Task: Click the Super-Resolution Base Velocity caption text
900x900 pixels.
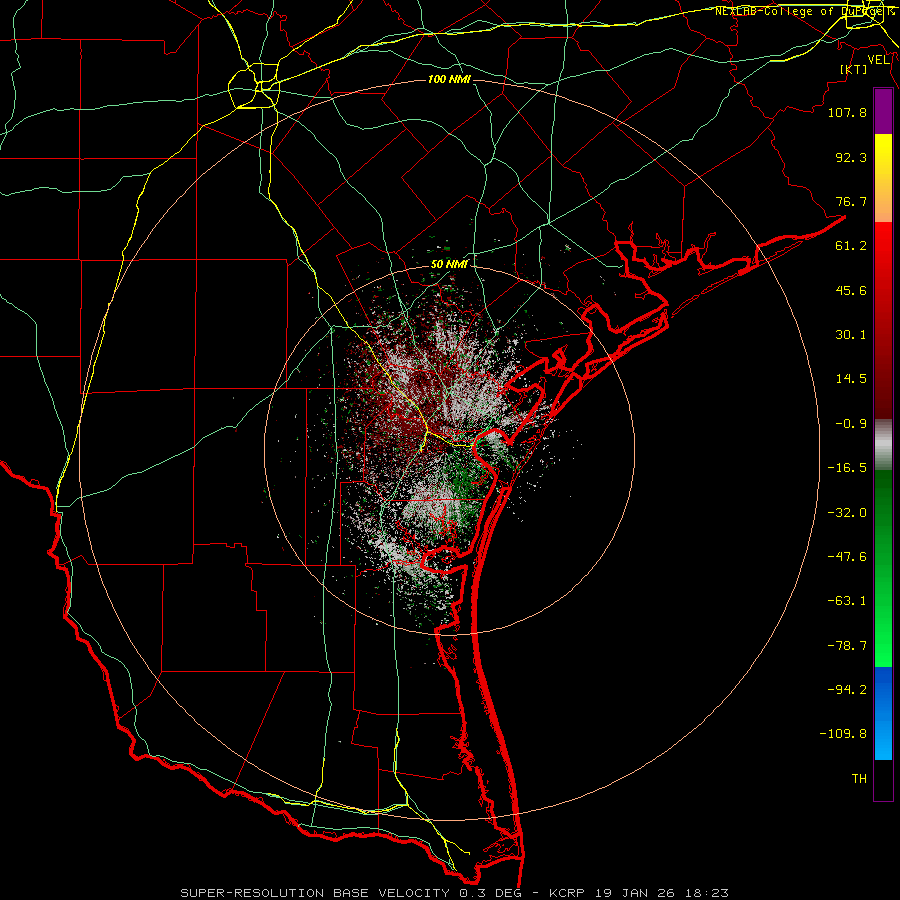Action: pyautogui.click(x=454, y=893)
